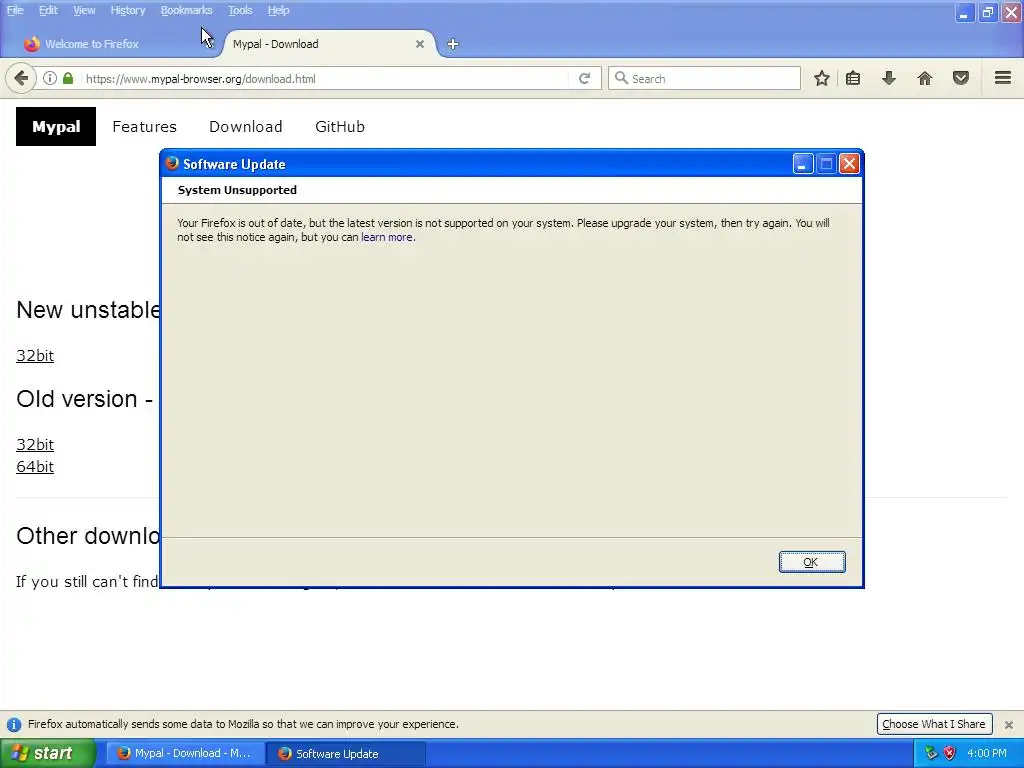1024x768 pixels.
Task: Go back with the back arrow button
Action: 21,78
